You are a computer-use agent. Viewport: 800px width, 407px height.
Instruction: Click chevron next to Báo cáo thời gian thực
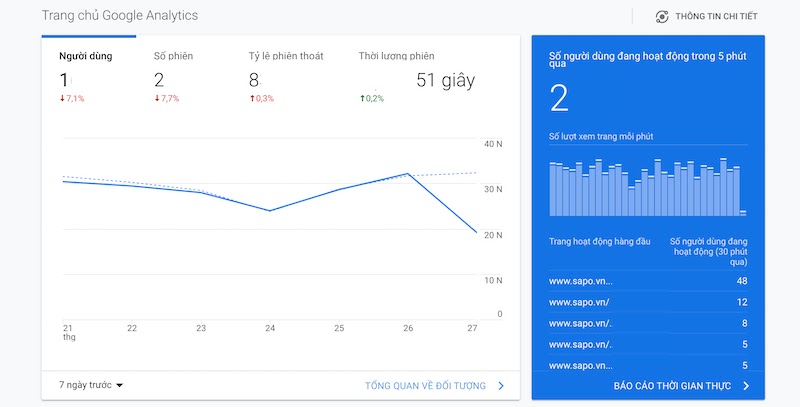pyautogui.click(x=746, y=386)
